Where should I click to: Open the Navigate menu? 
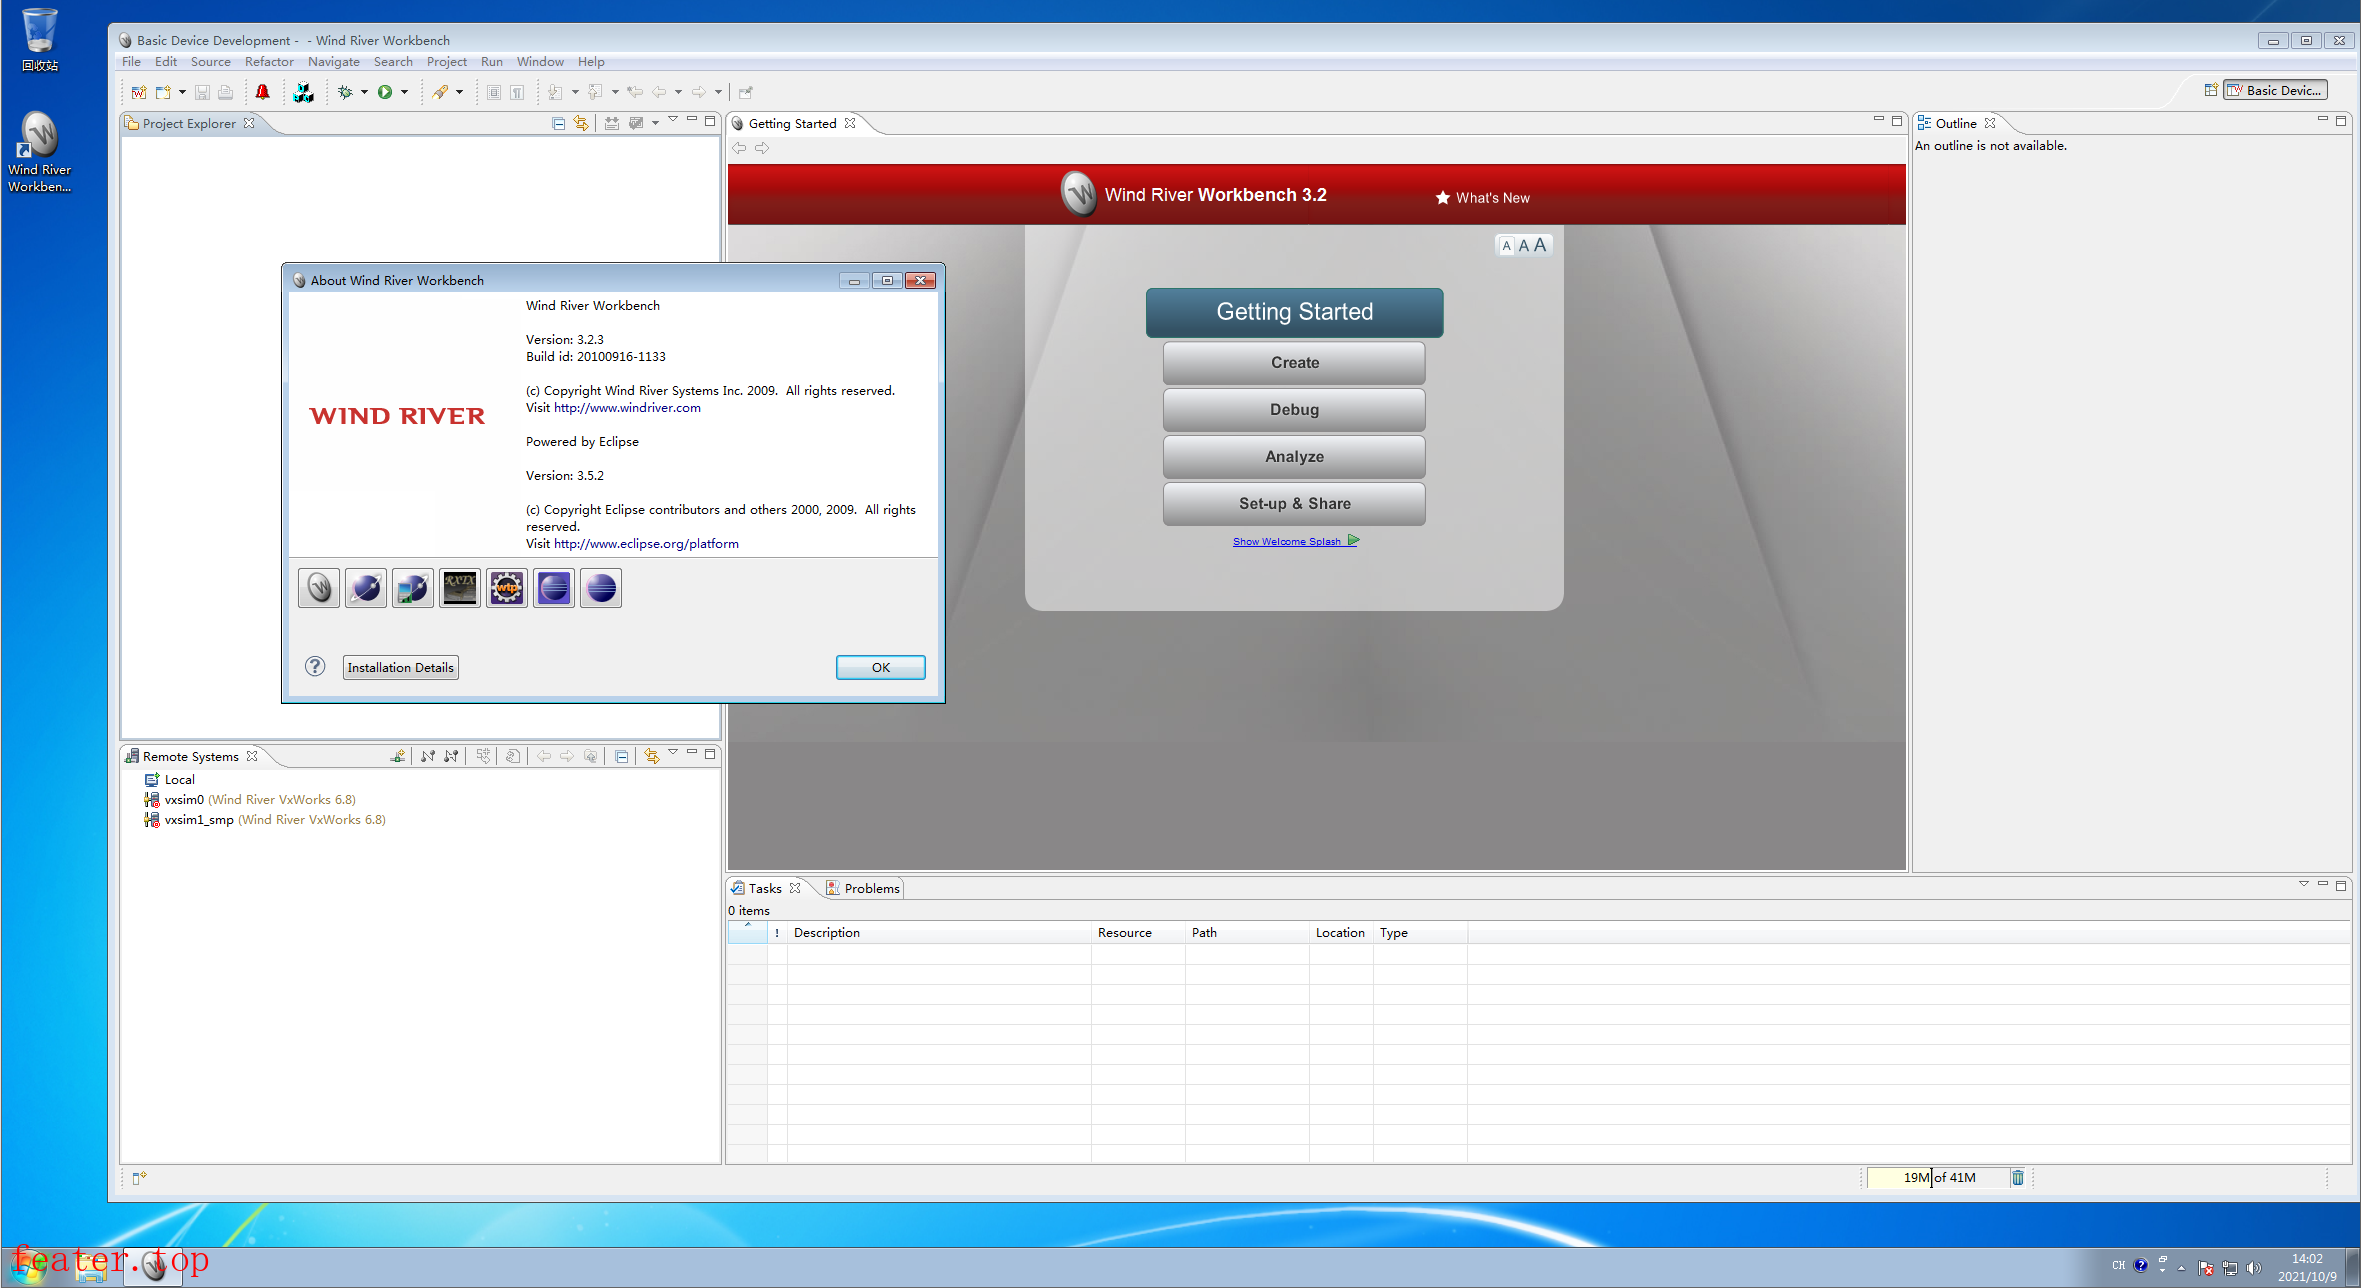(333, 62)
